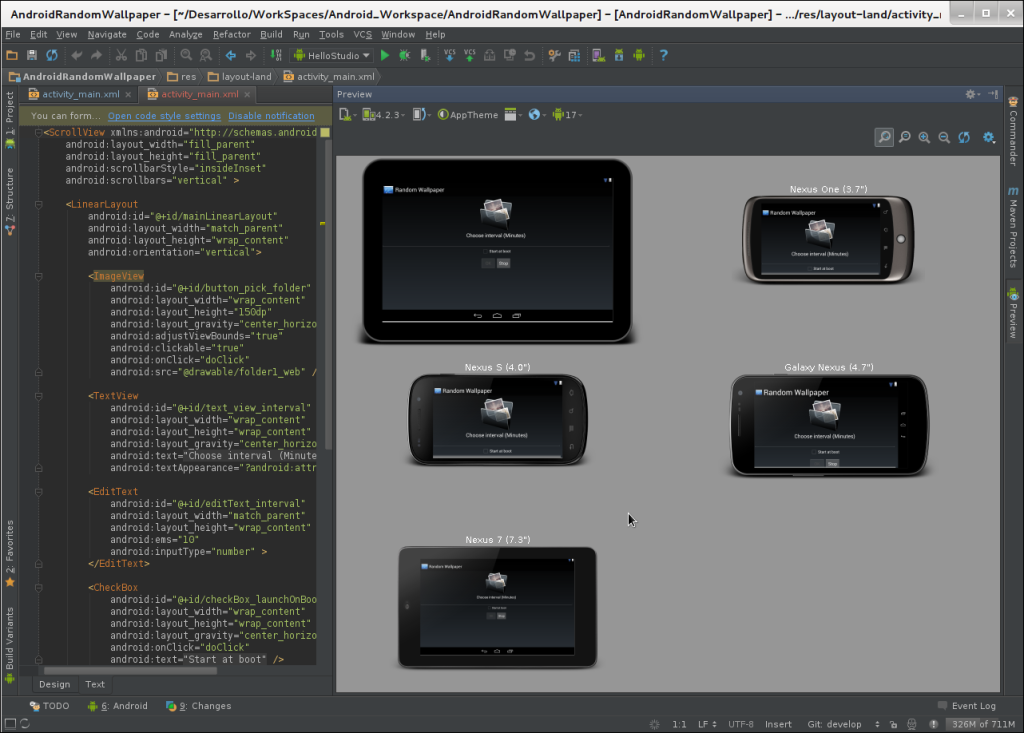Open Settings with the wrench icon
This screenshot has width=1024, height=733.
[x=554, y=56]
